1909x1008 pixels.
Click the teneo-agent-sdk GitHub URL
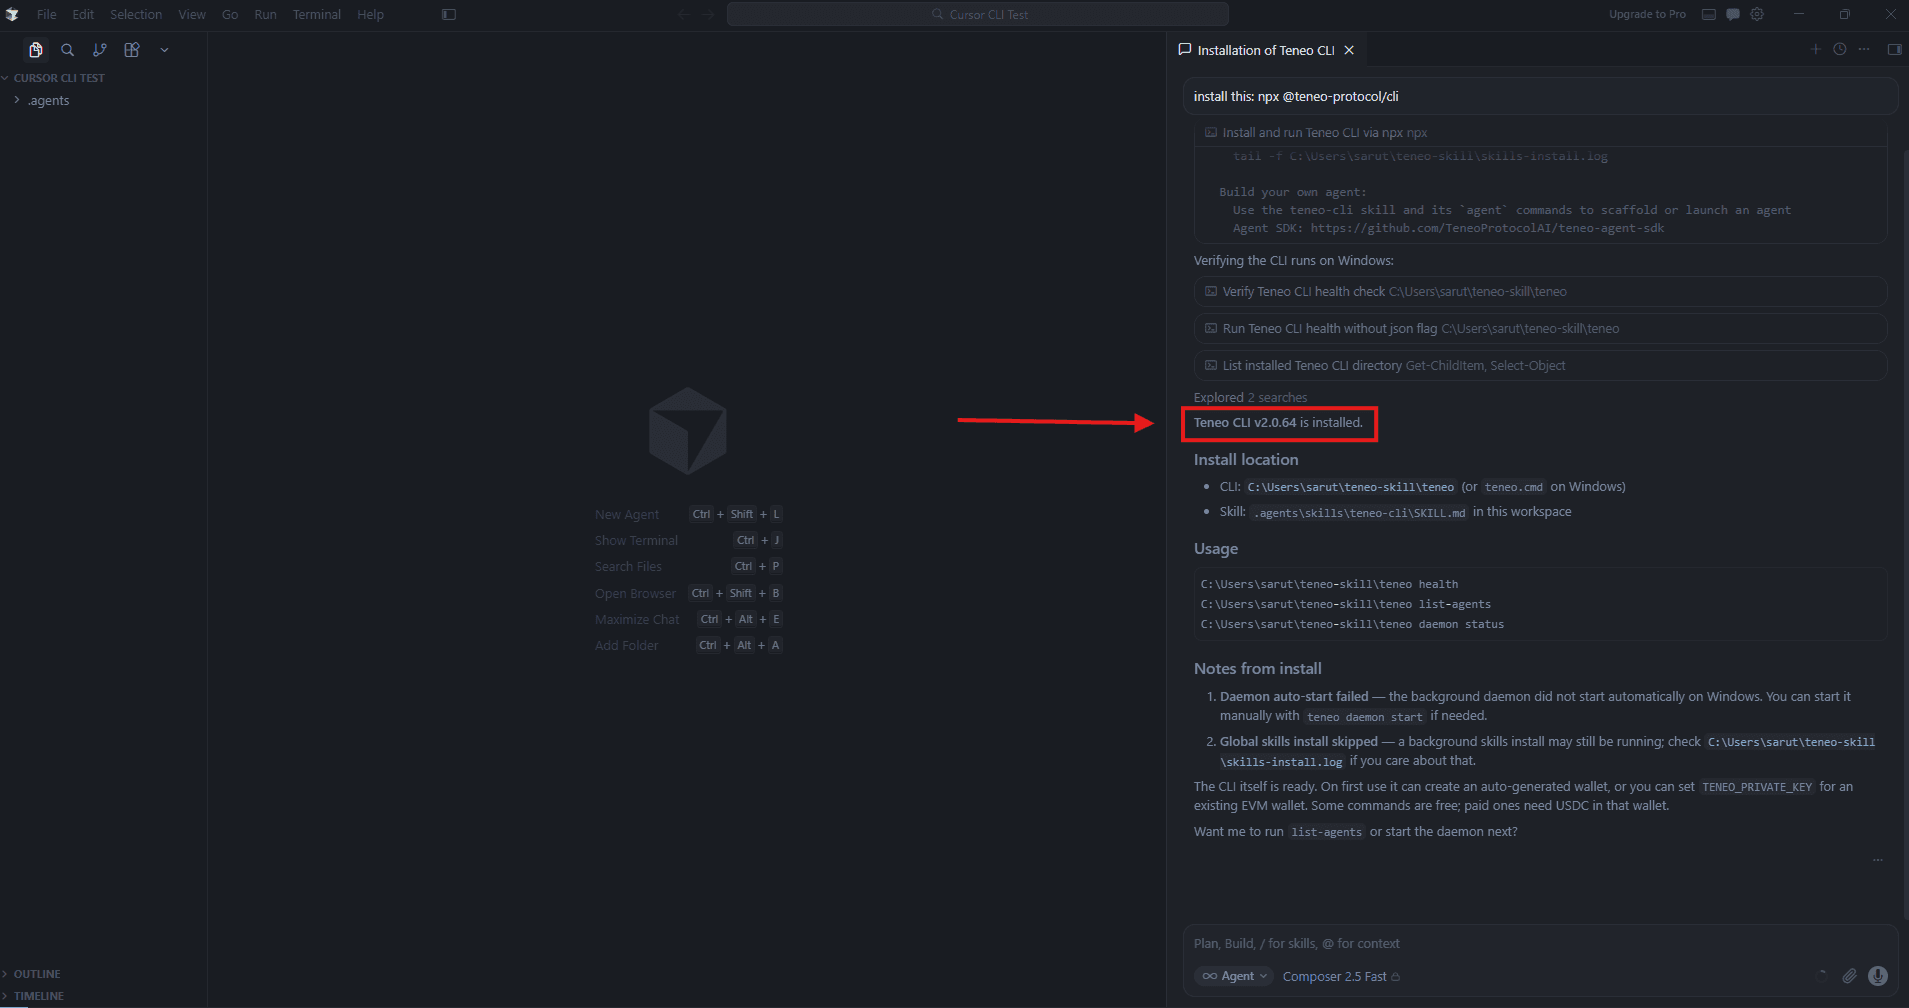[x=1487, y=228]
